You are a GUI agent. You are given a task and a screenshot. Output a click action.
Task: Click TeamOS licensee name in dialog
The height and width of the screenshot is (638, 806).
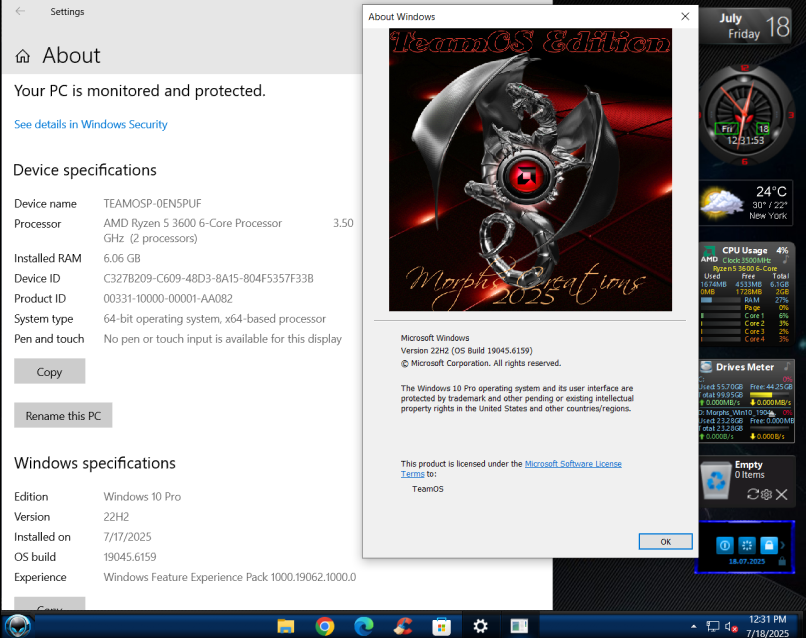pos(428,489)
